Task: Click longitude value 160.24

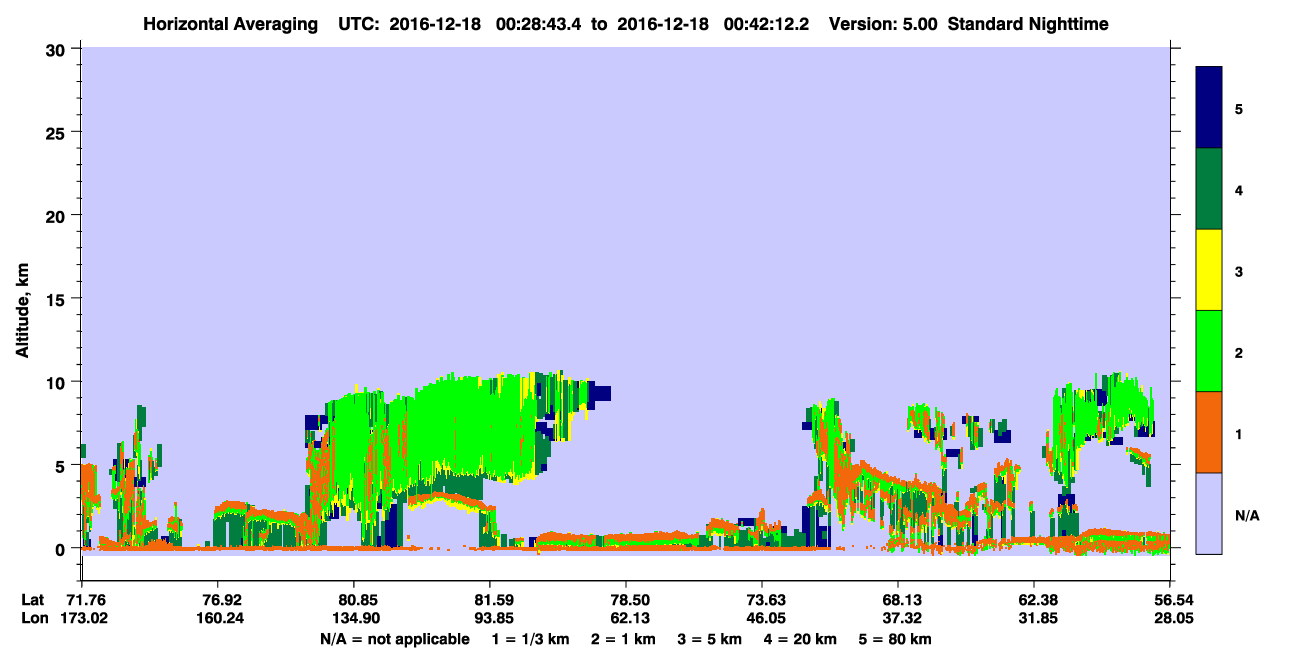Action: tap(218, 618)
